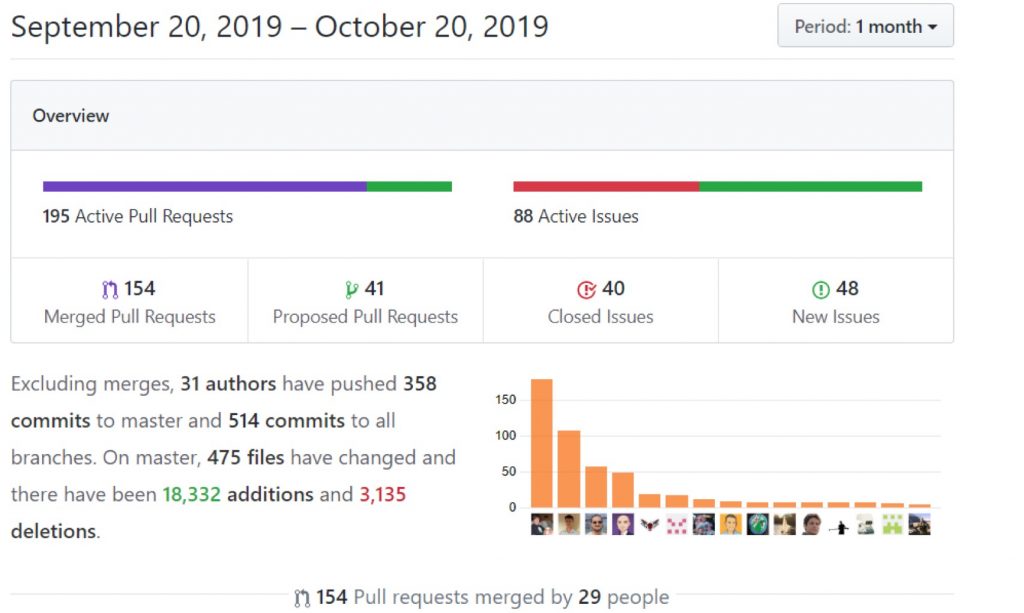1024x613 pixels.
Task: Select the Closed Issues tab
Action: tap(600, 302)
